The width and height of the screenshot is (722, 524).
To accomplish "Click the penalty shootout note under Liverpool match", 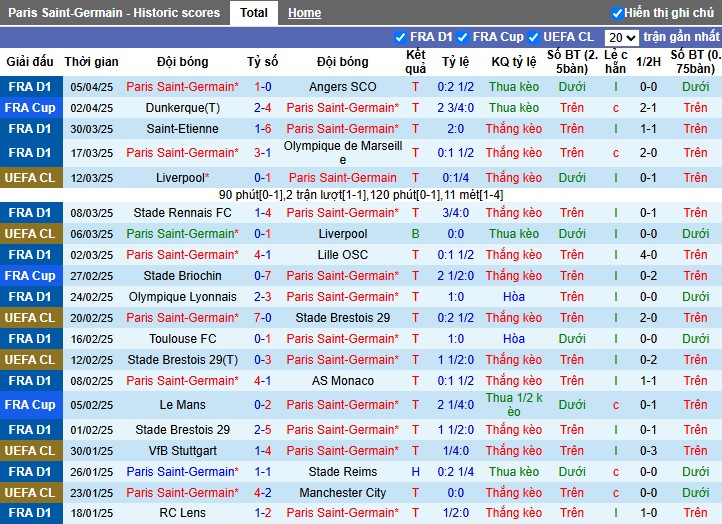I will (x=361, y=195).
